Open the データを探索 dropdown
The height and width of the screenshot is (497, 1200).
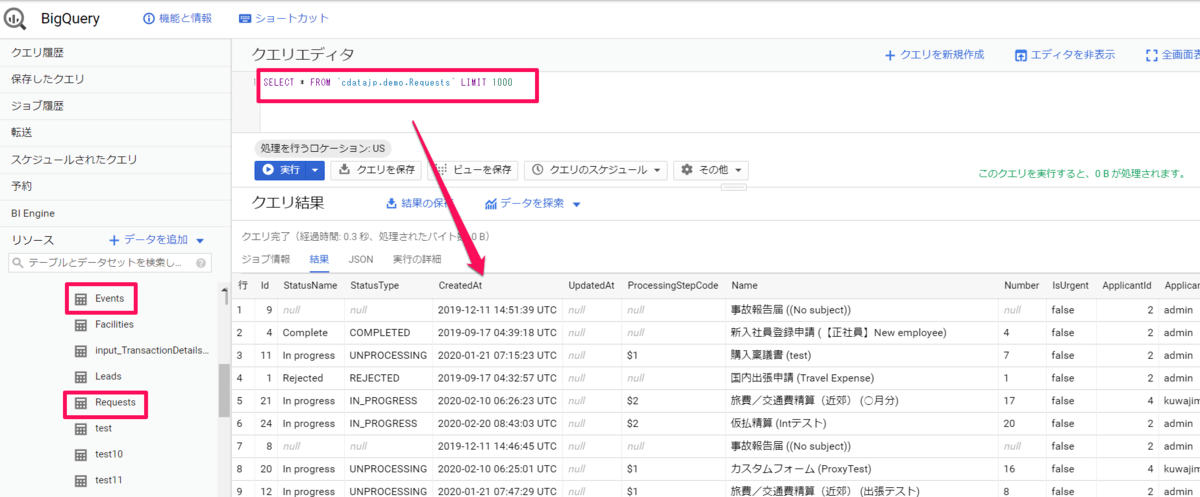[533, 203]
